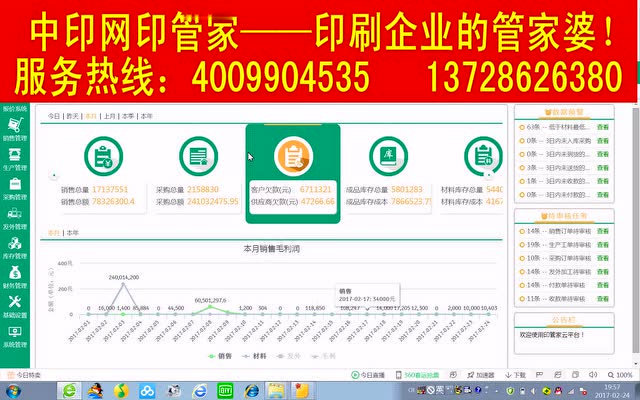The image size is (640, 400).
Task: Select 本季 this quarter date filter tab
Action: 128,116
